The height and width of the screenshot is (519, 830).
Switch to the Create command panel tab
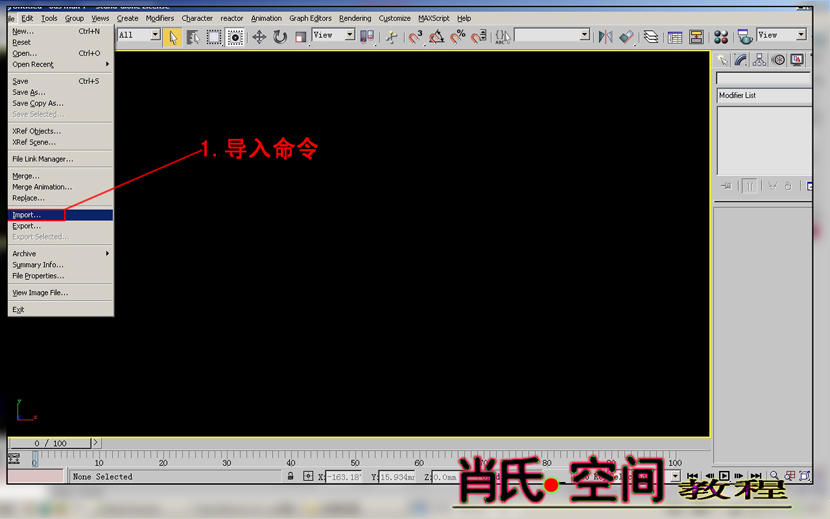[x=722, y=60]
